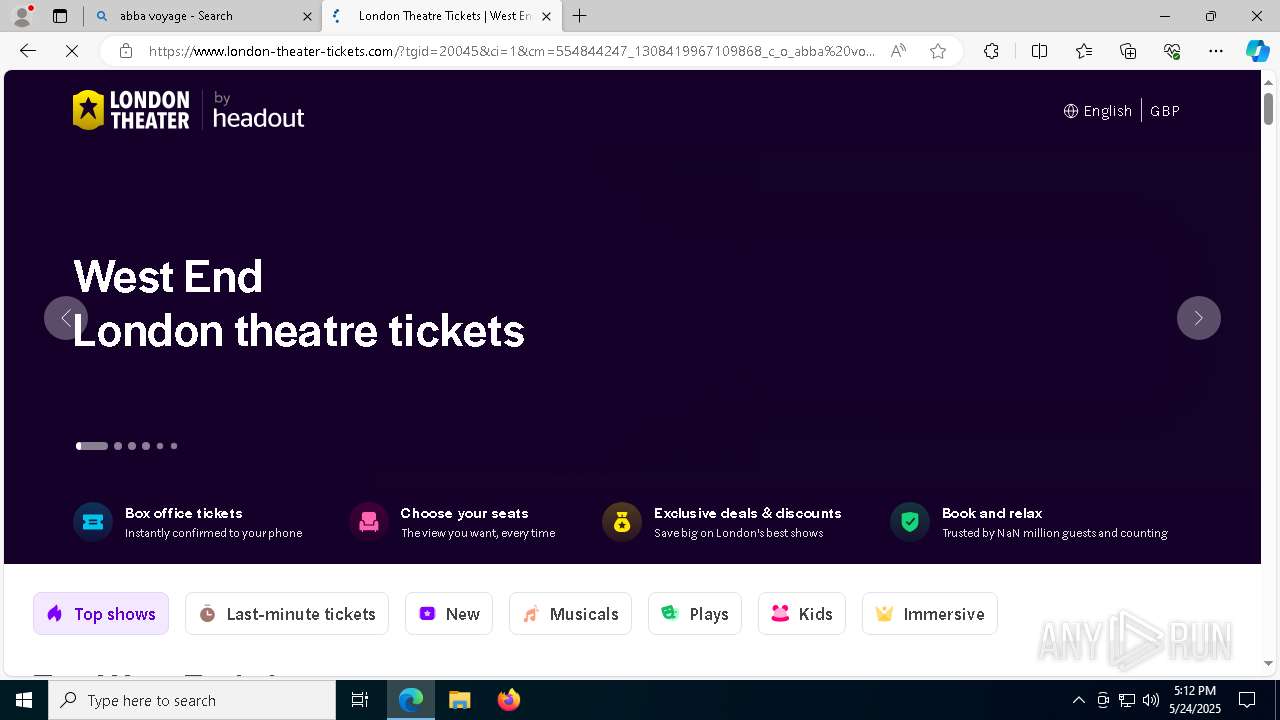
Task: Open a new browser tab
Action: pos(580,16)
